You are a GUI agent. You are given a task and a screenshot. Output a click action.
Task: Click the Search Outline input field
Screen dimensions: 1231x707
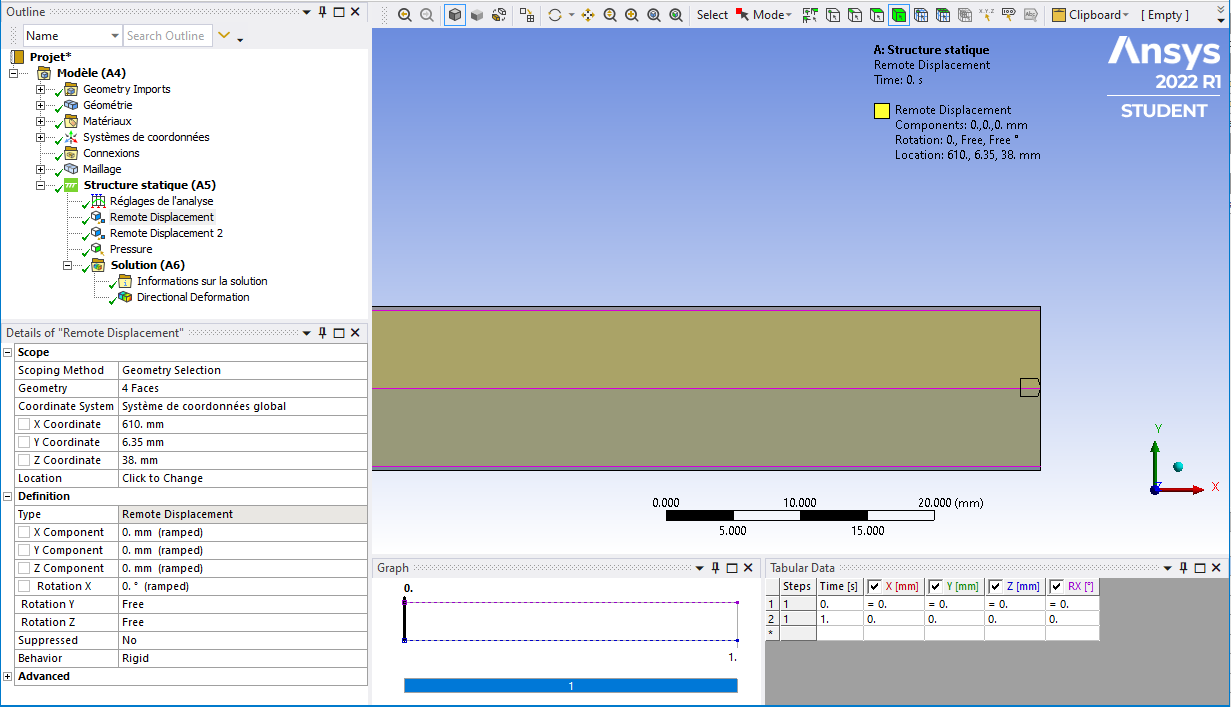click(167, 36)
